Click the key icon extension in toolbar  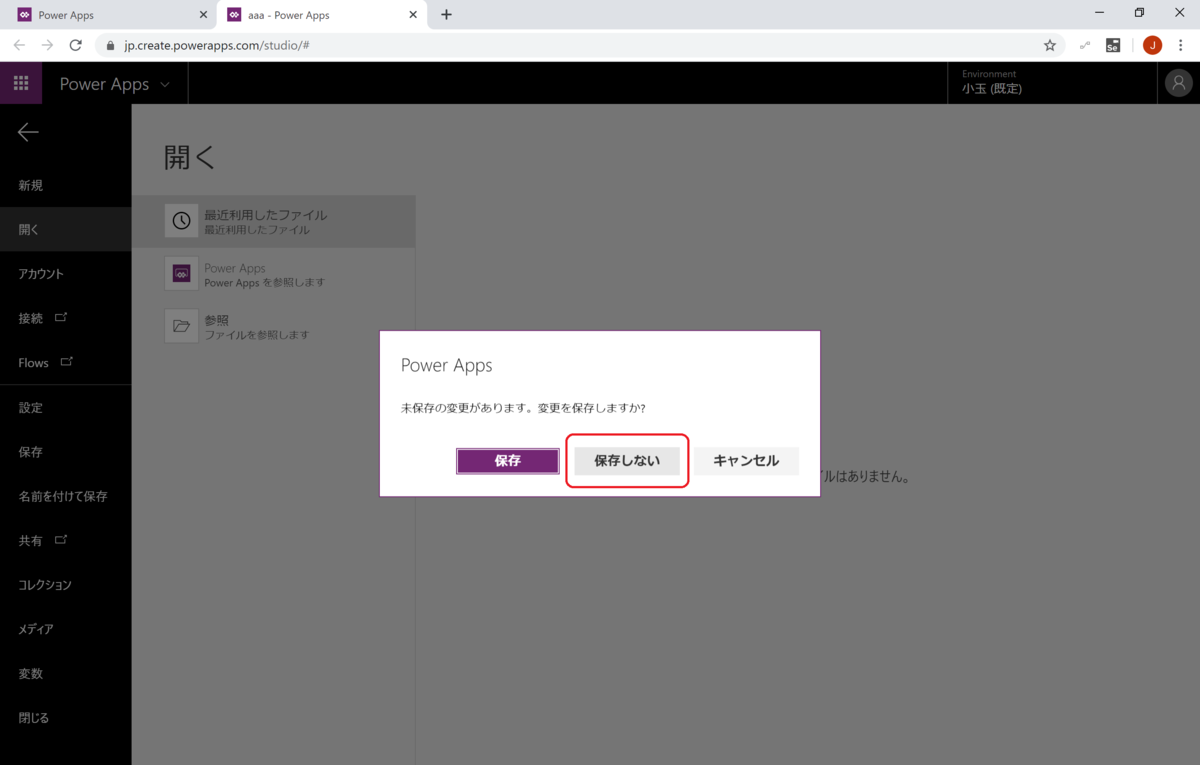(1085, 45)
